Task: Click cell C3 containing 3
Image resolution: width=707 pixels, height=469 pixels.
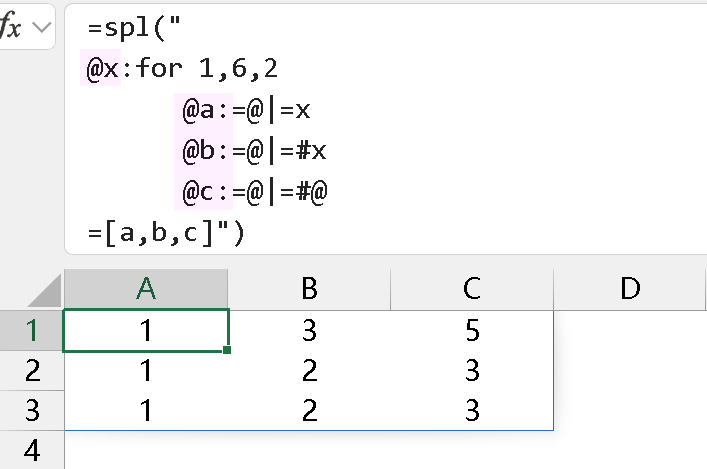Action: pos(472,410)
